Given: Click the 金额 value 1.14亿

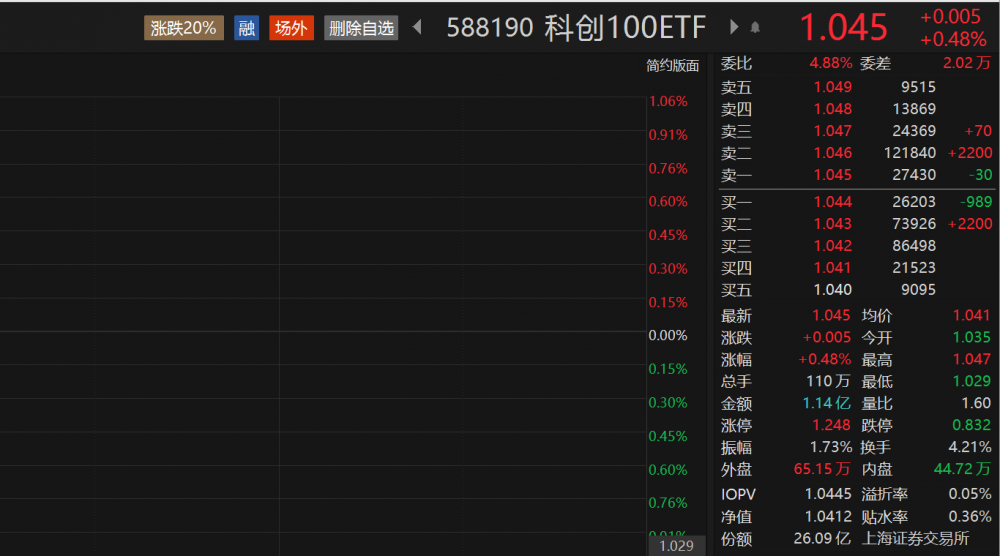Looking at the screenshot, I should (826, 403).
